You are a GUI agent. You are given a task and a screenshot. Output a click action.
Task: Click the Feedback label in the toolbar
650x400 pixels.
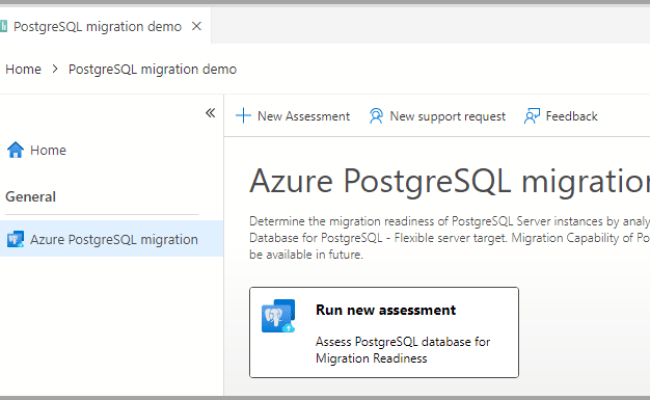[571, 116]
